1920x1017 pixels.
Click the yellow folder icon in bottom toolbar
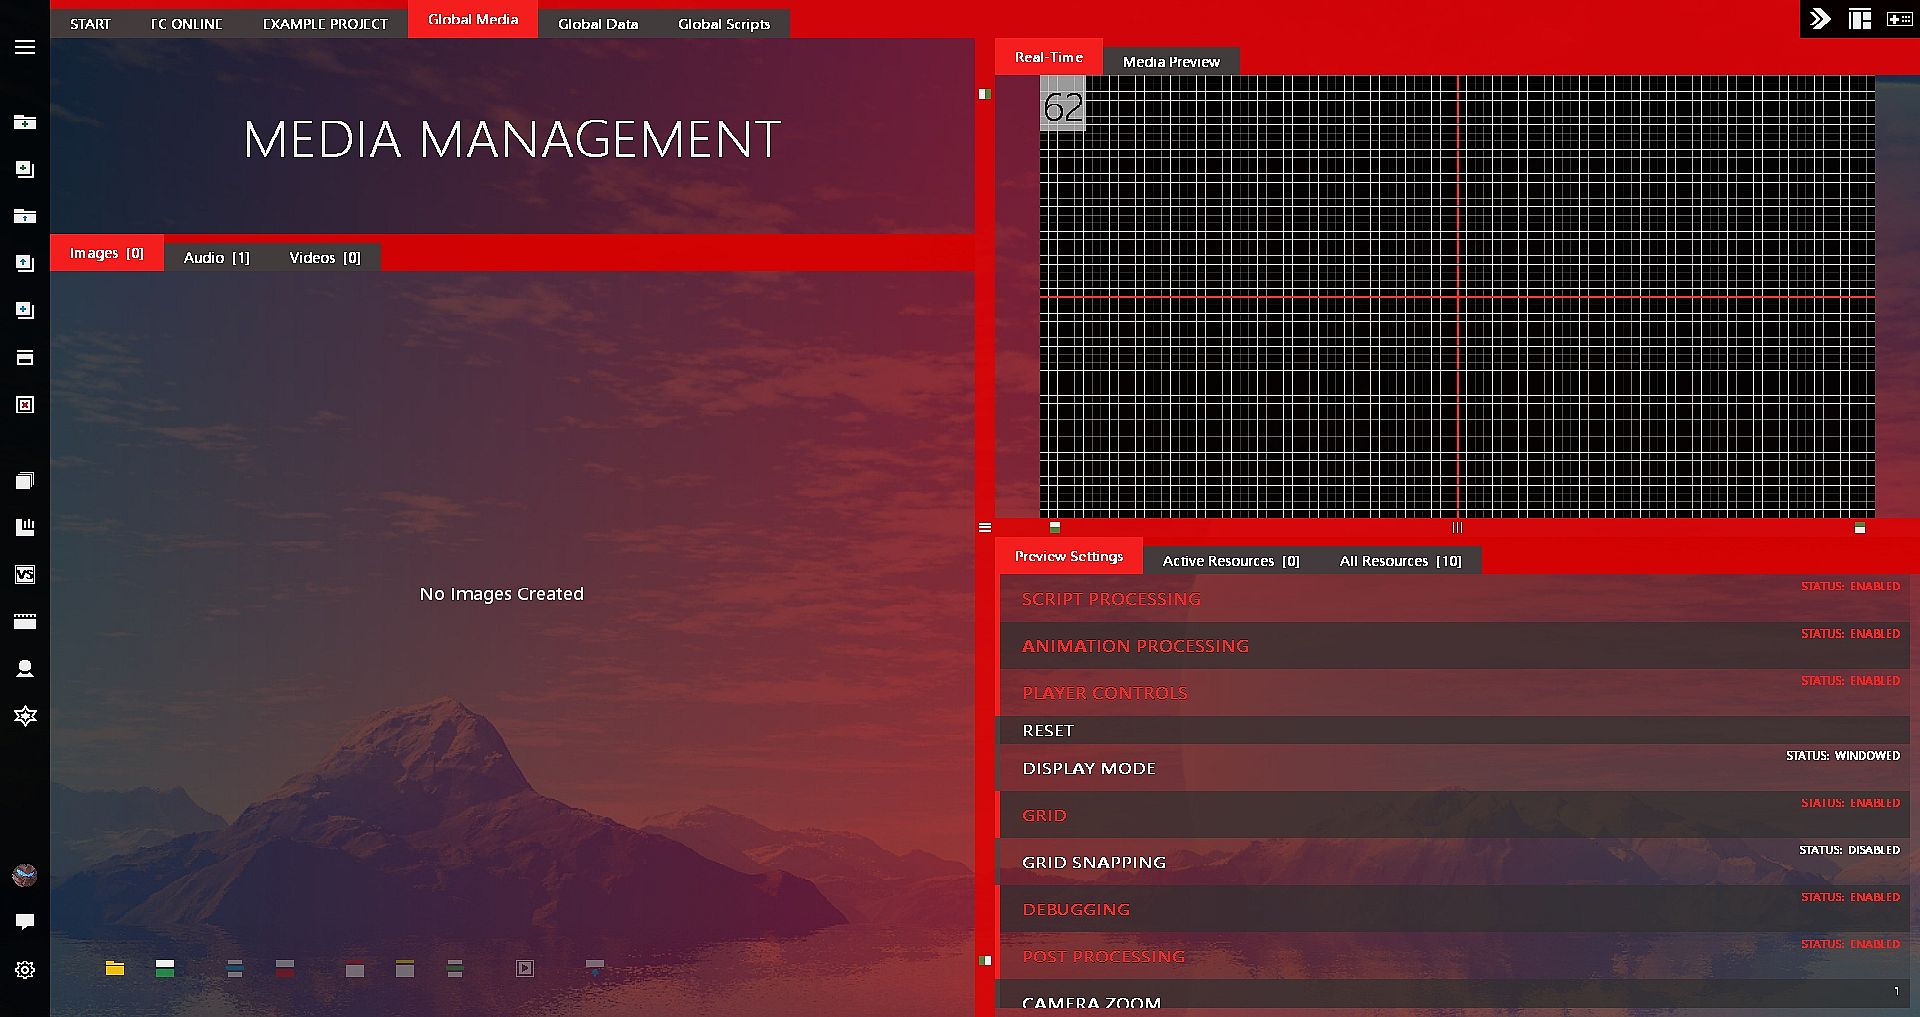click(x=115, y=968)
